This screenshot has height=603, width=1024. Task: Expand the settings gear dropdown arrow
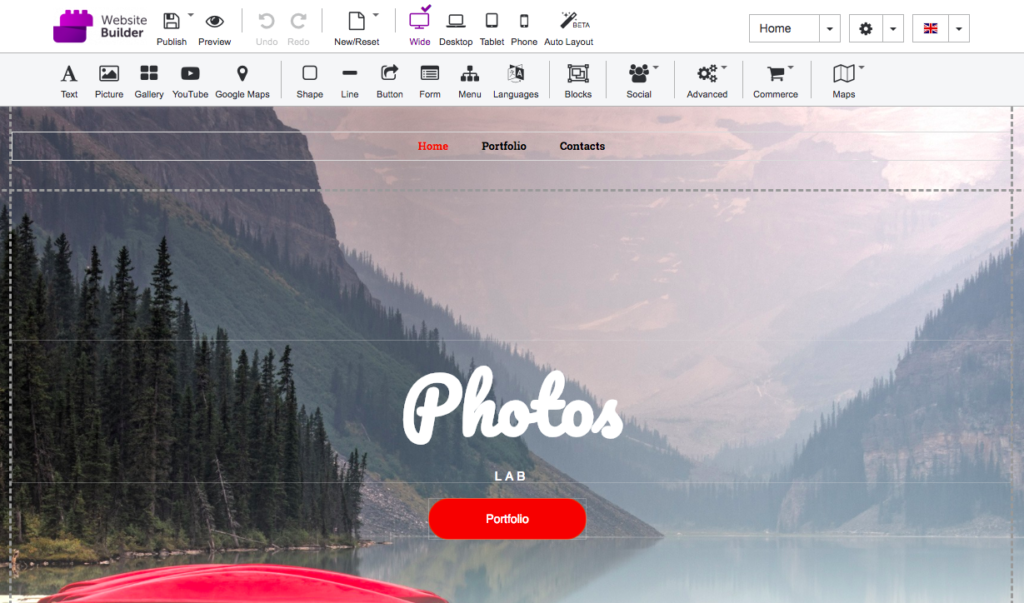coord(893,29)
